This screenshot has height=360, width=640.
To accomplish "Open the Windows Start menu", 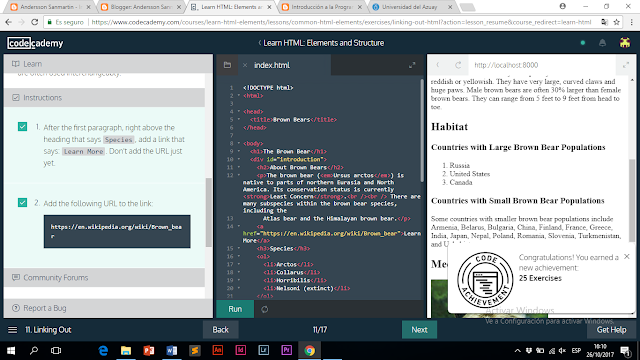I will point(11,351).
